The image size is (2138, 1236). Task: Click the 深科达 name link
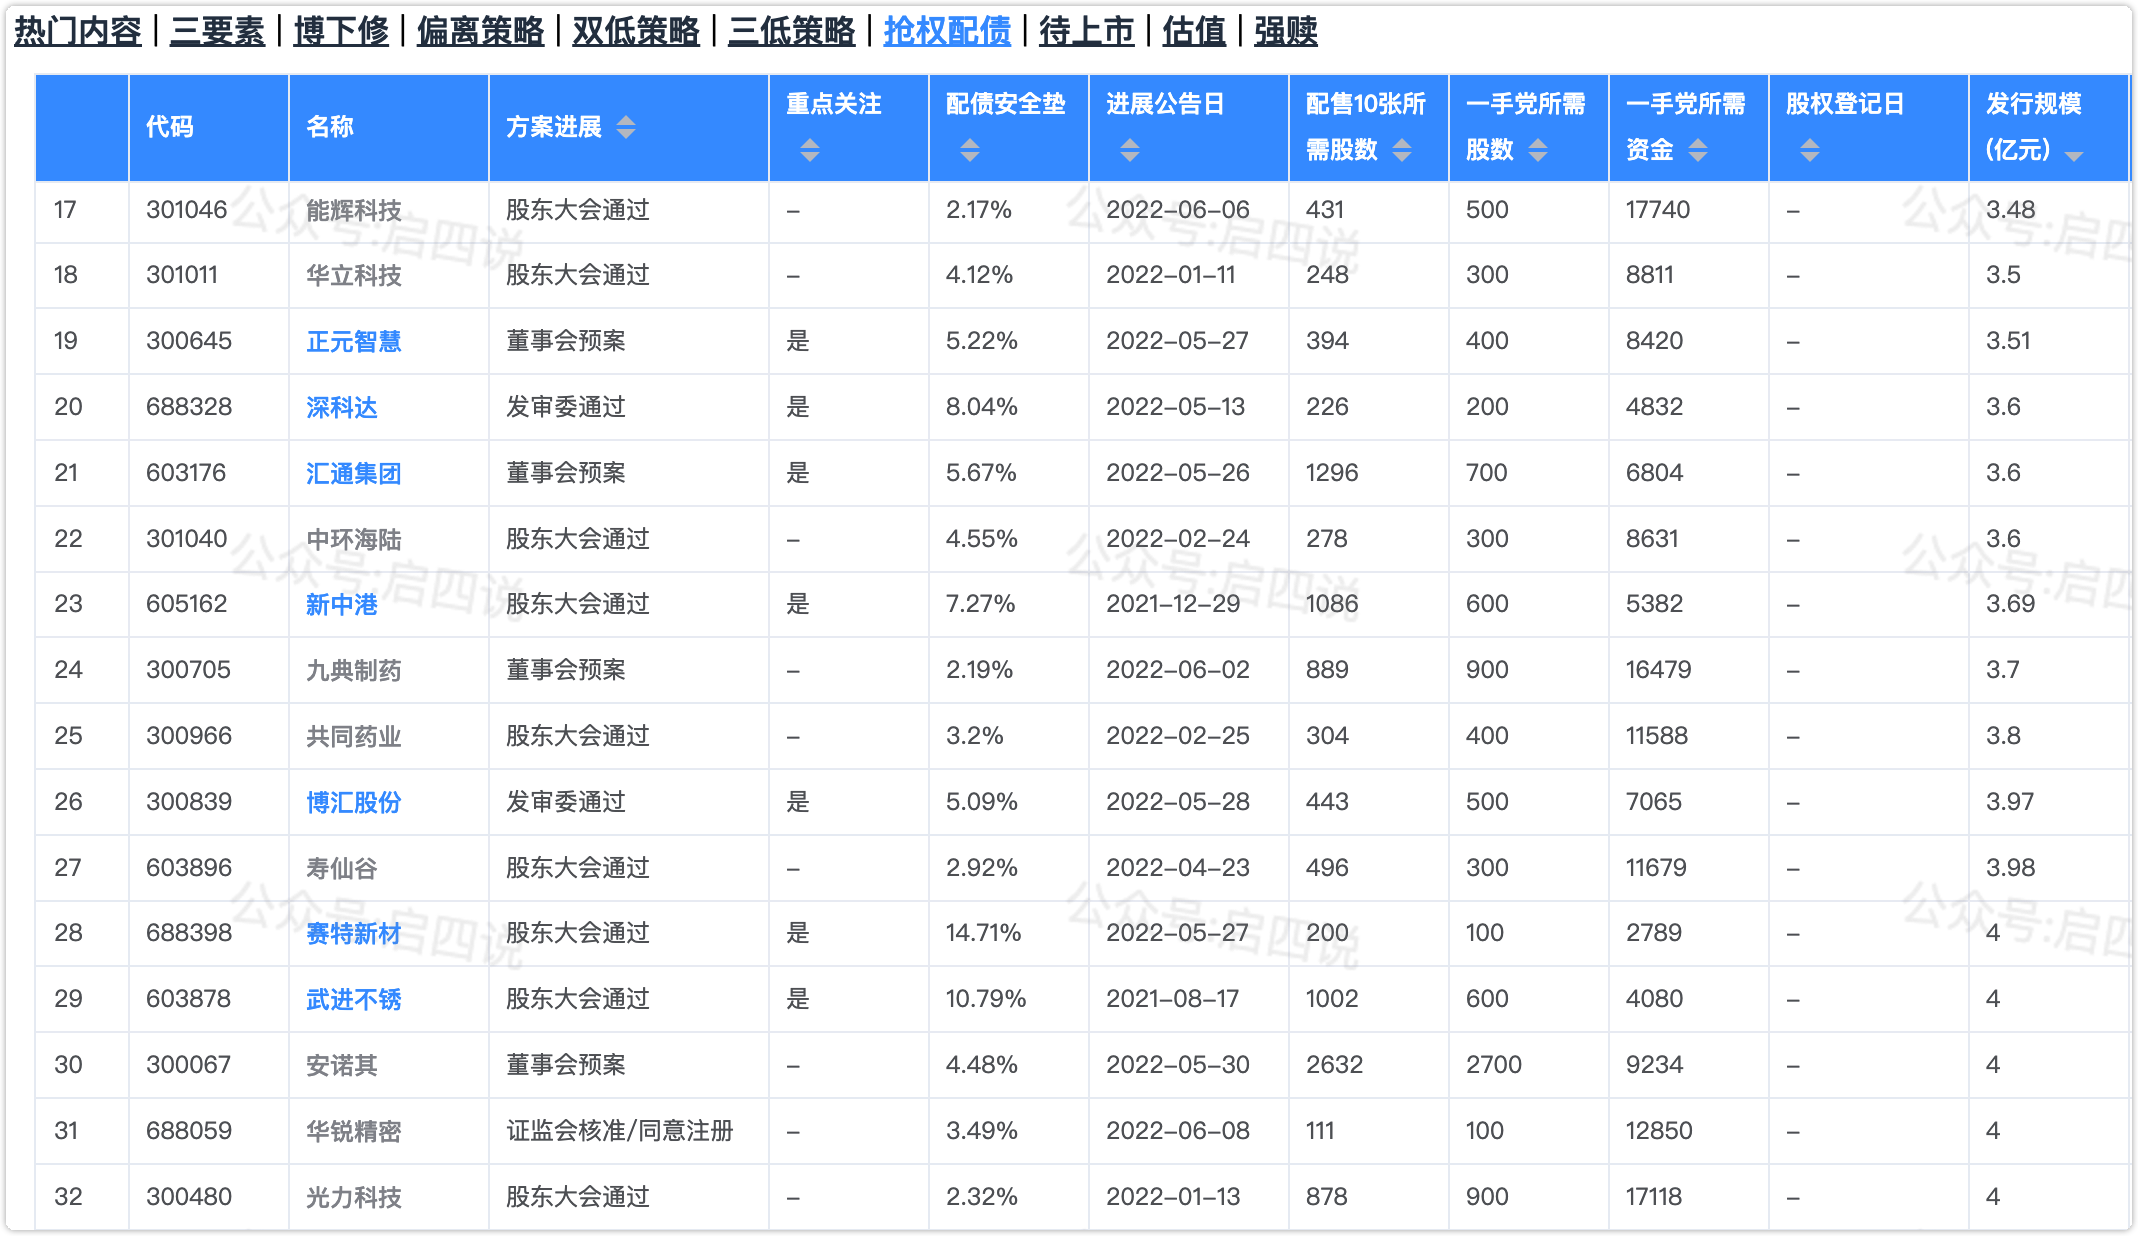341,408
